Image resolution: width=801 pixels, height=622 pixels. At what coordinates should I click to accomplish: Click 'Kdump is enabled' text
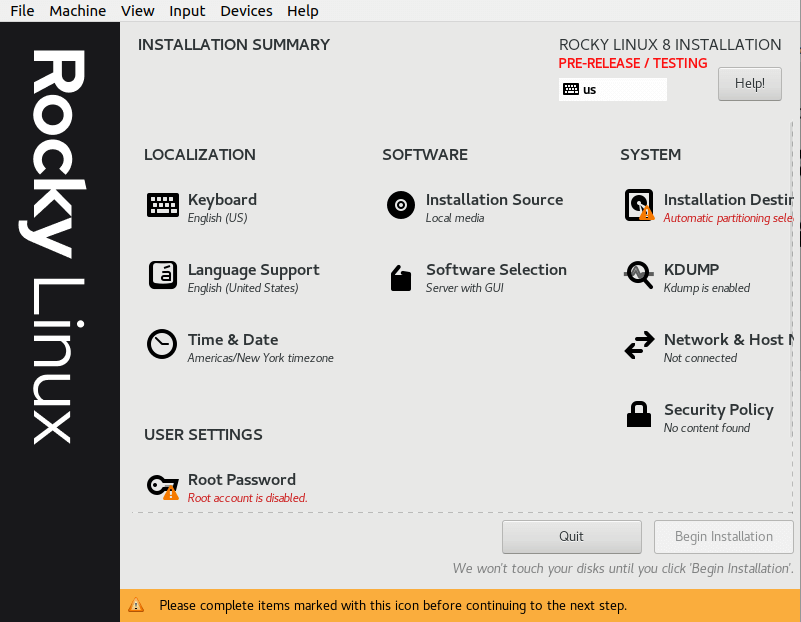pos(706,288)
